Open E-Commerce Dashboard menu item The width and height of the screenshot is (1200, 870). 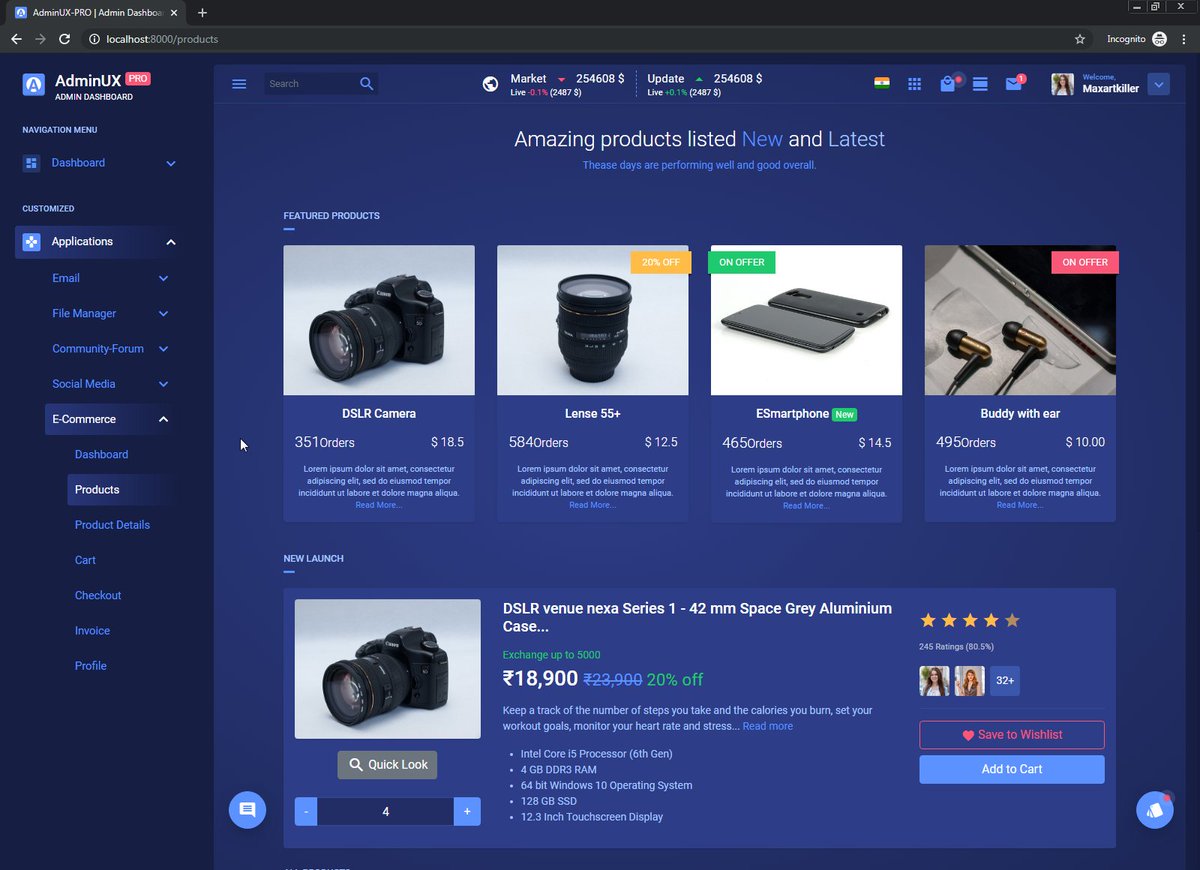coord(101,454)
